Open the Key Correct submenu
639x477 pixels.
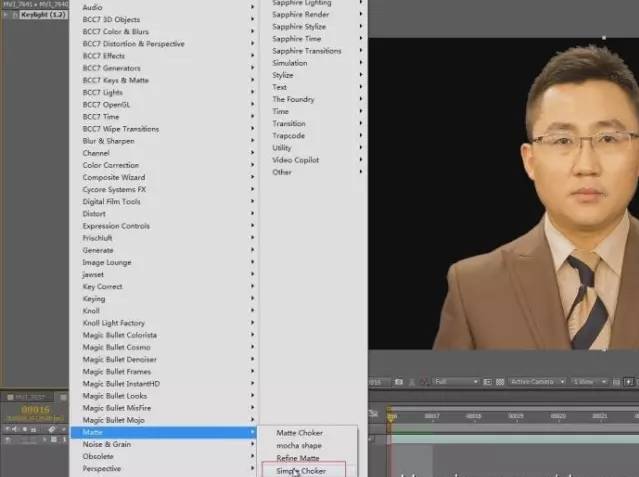pos(163,287)
